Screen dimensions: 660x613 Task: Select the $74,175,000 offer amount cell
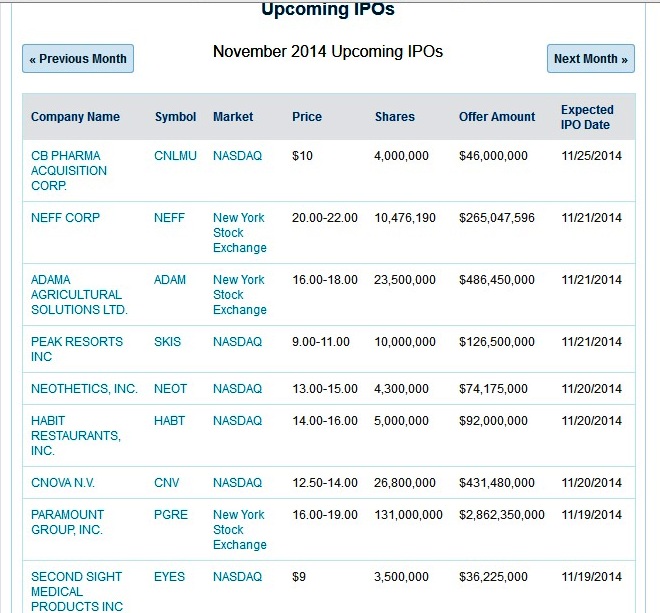pos(493,389)
